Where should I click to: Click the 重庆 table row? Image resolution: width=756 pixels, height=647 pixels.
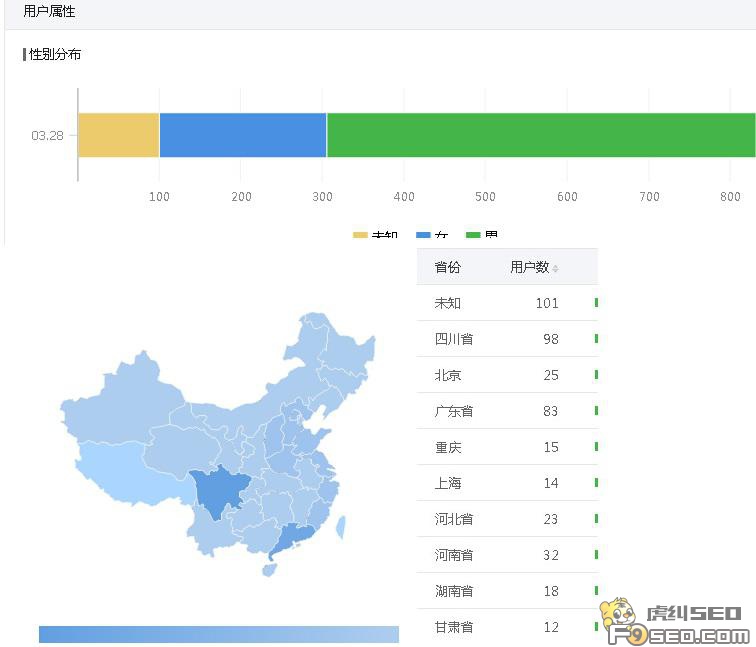(x=507, y=447)
